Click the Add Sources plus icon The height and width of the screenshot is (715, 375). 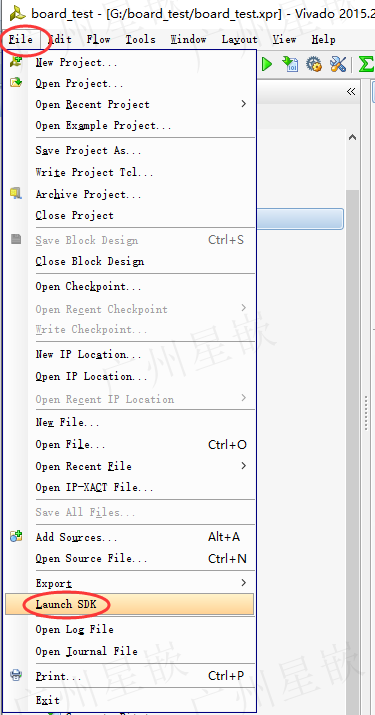click(x=16, y=536)
